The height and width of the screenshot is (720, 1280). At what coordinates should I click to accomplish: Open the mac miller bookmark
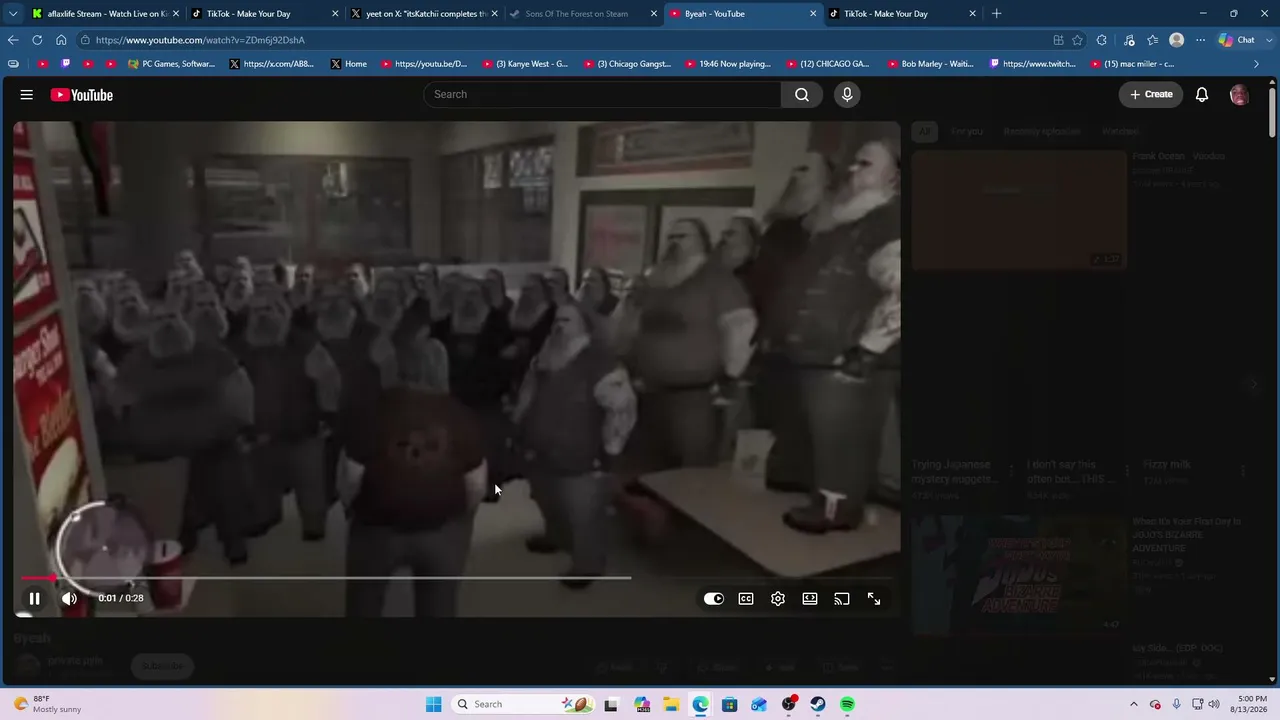1132,64
